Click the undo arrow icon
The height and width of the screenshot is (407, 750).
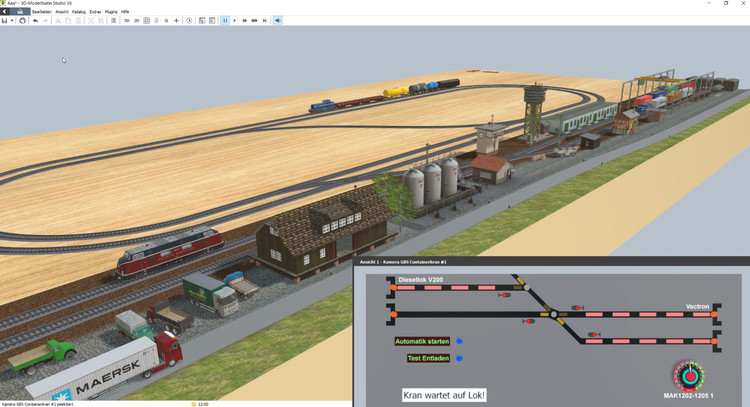(36, 20)
